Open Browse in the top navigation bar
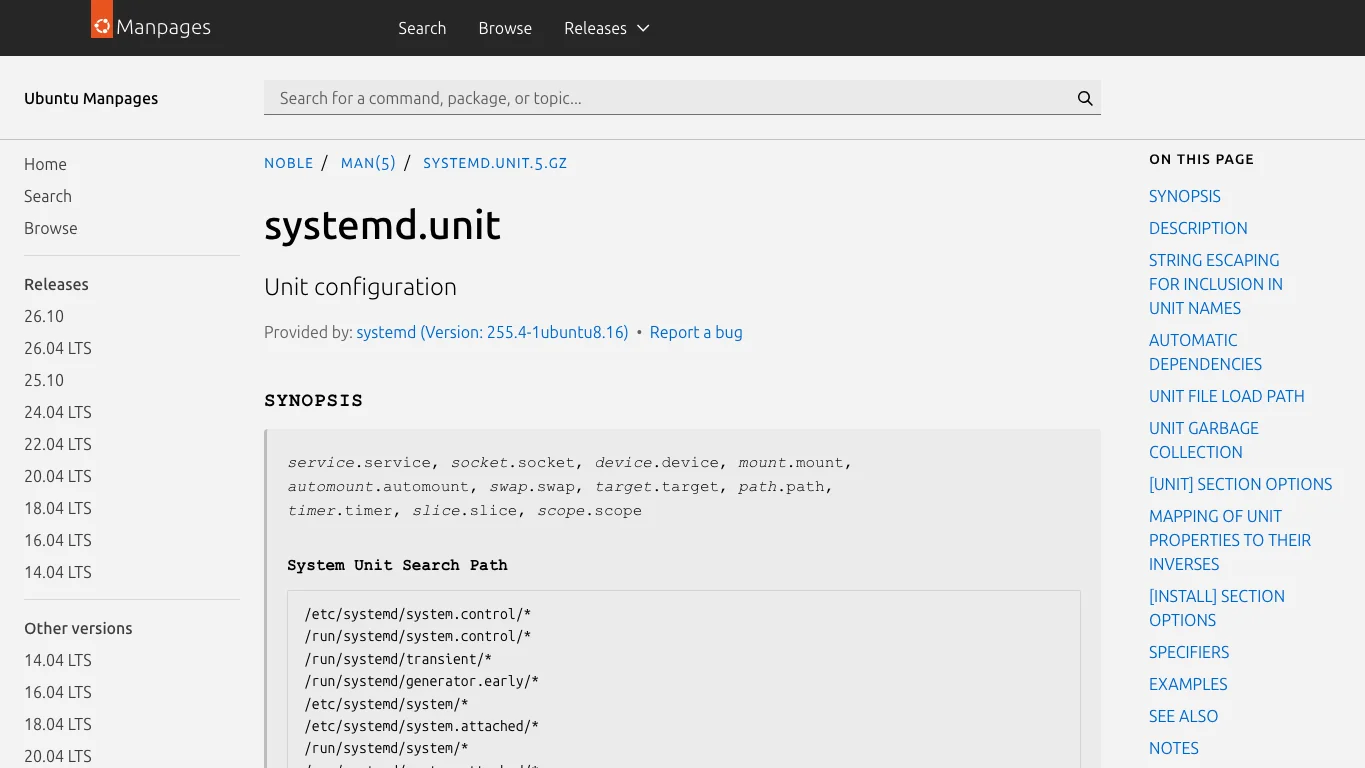 (x=505, y=28)
